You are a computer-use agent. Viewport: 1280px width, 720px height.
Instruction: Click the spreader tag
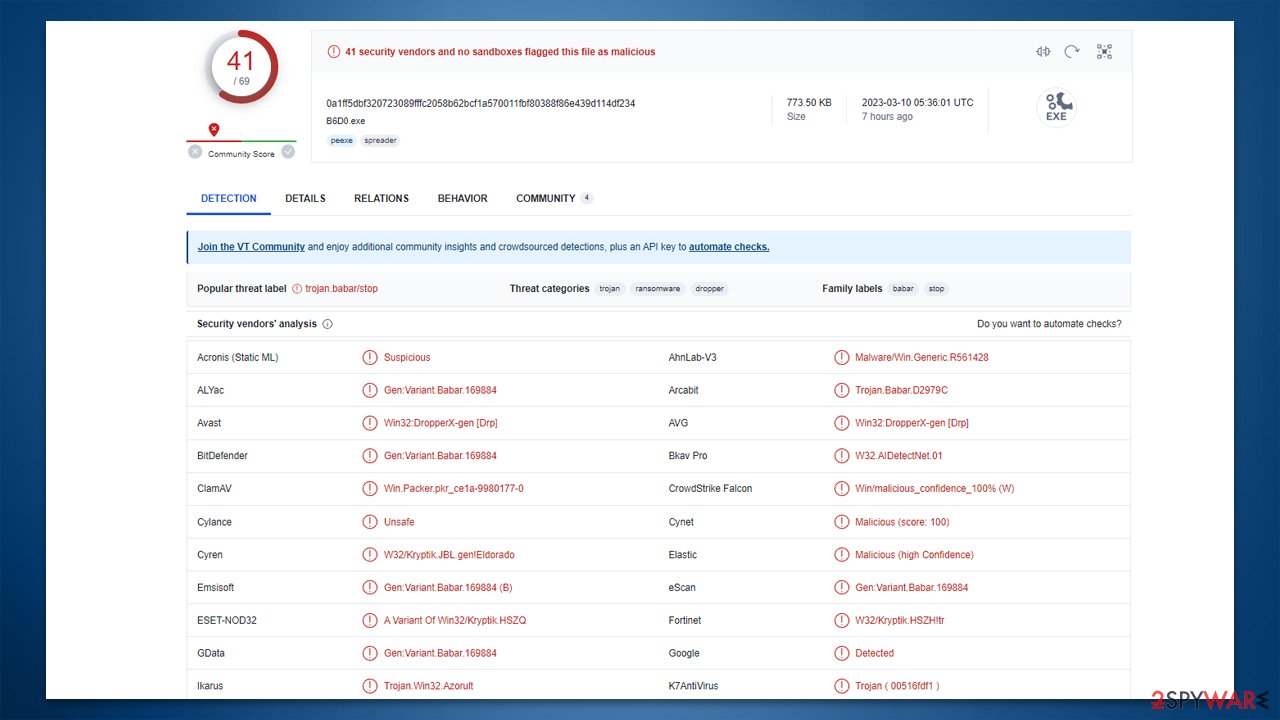(380, 141)
